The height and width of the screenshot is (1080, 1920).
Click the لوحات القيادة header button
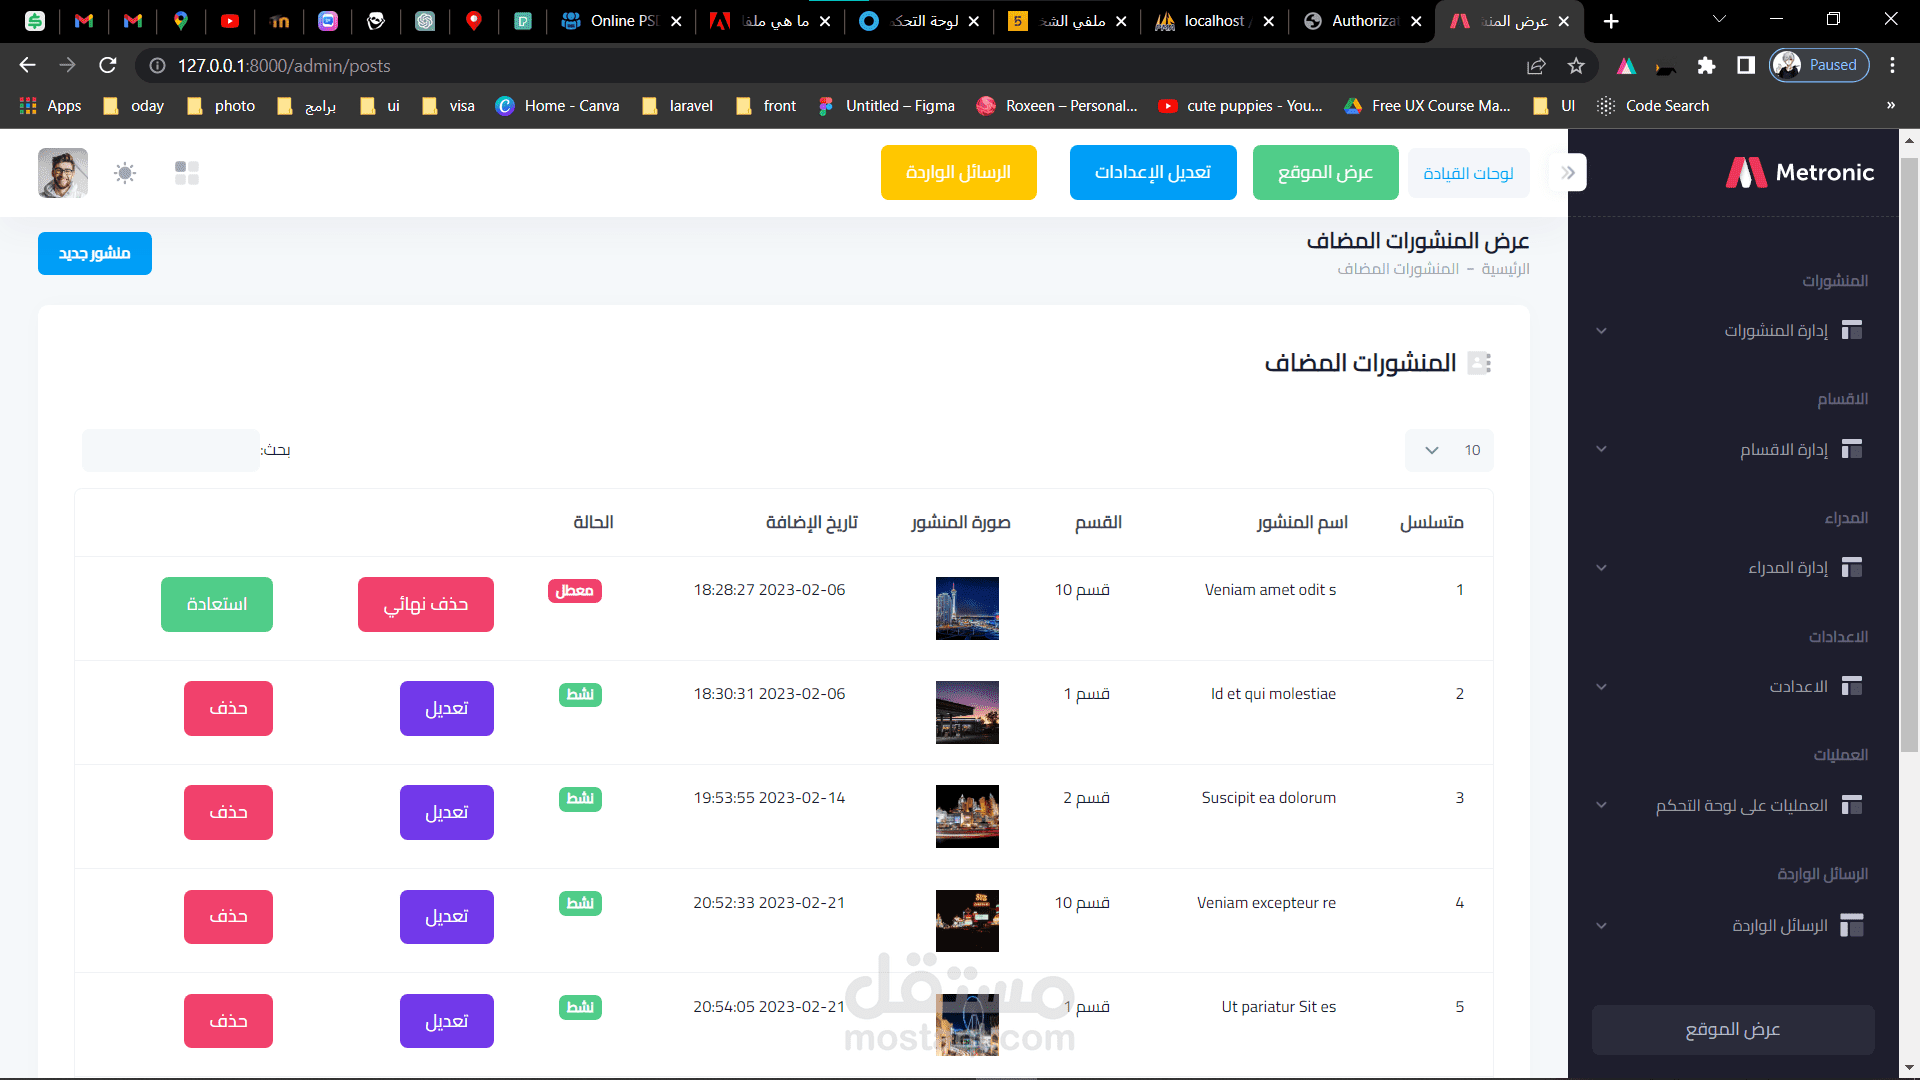tap(1468, 173)
